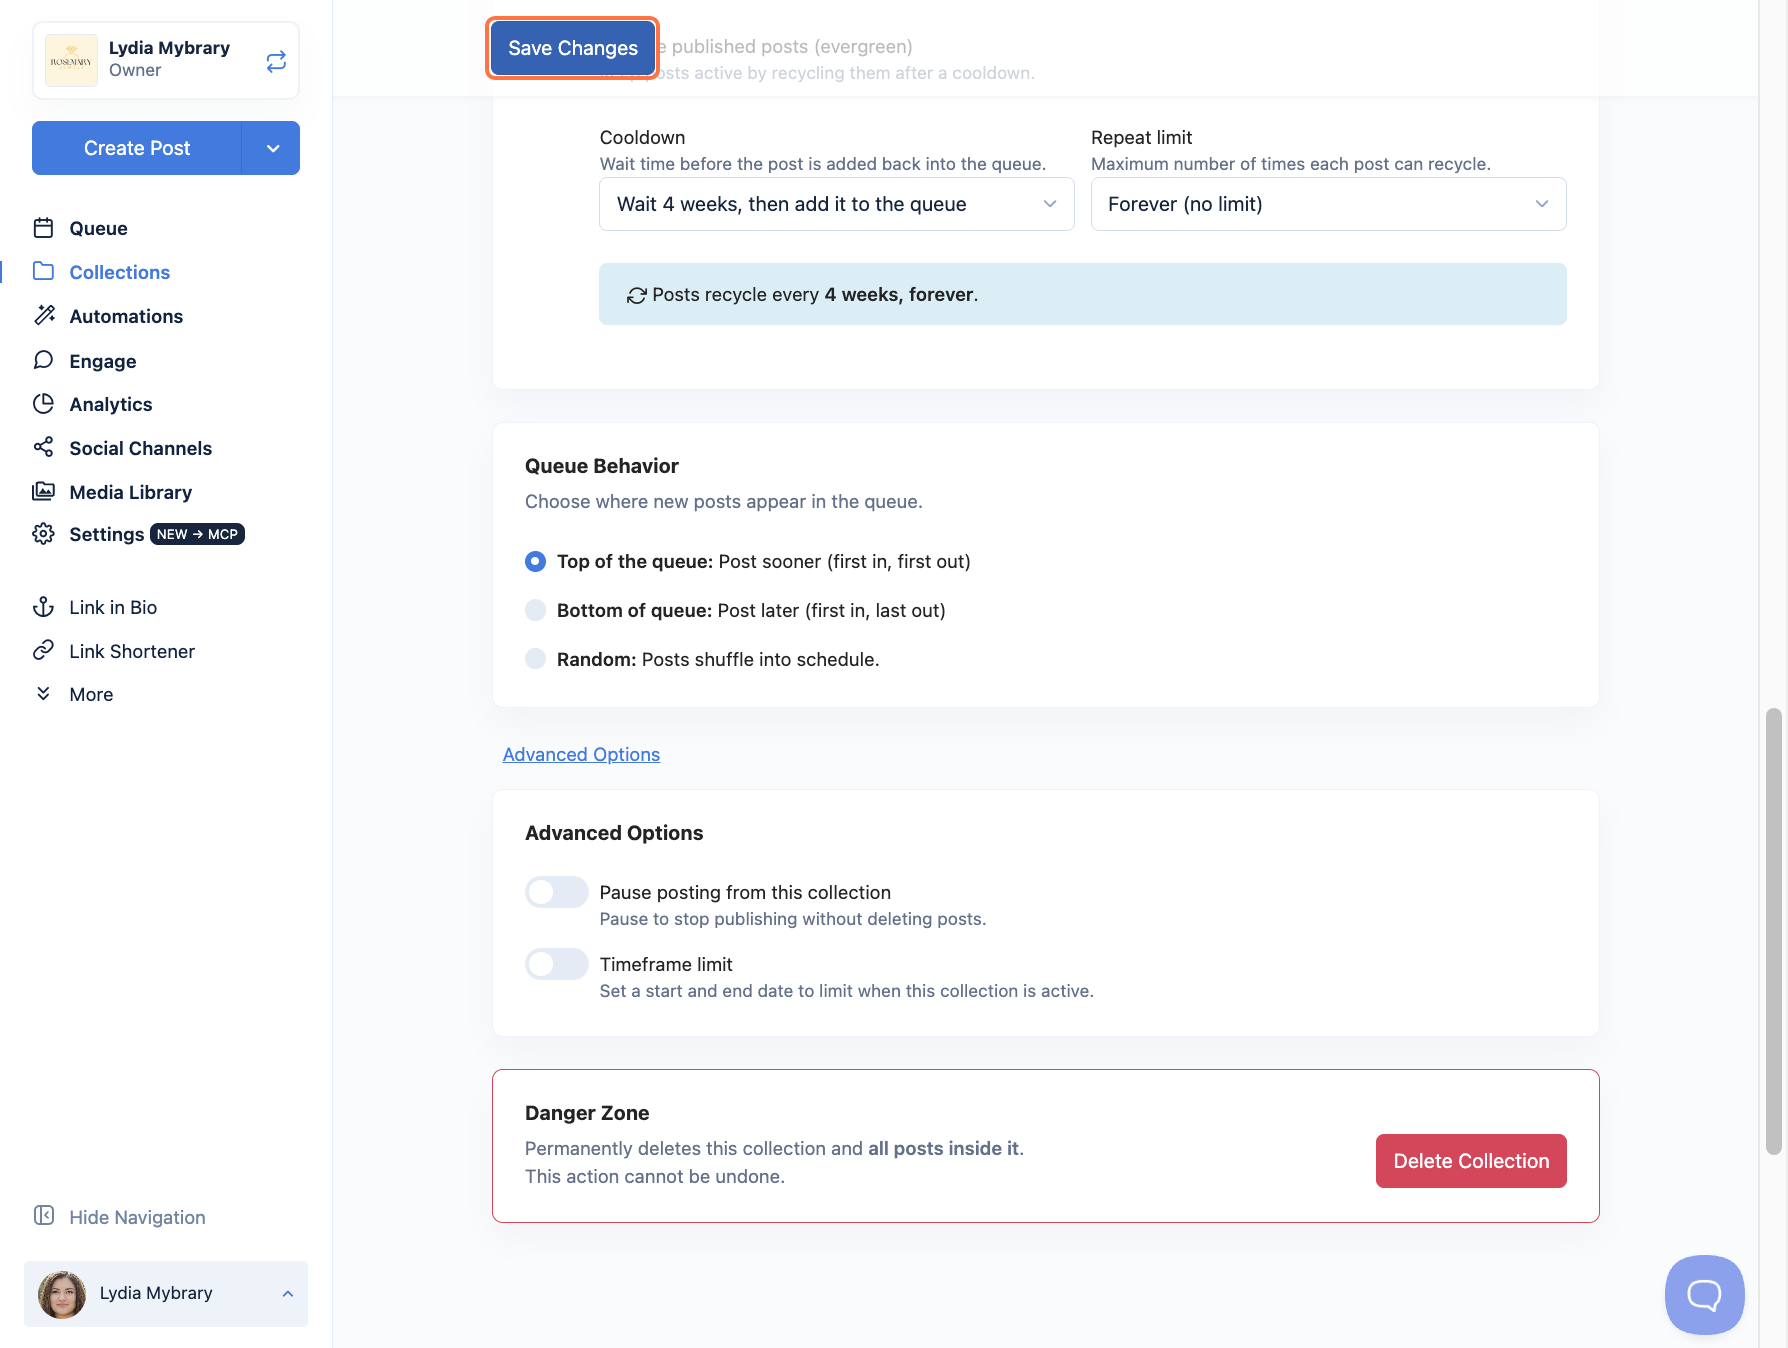Open the Create Post dropdown arrow
This screenshot has height=1348, width=1788.
272,148
